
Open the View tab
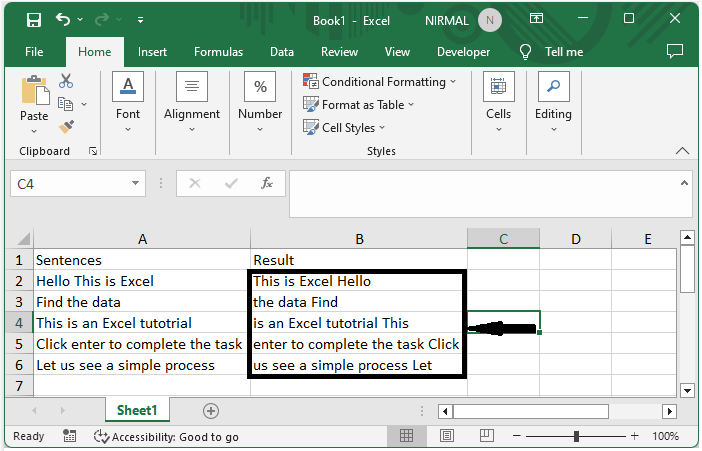pyautogui.click(x=397, y=52)
